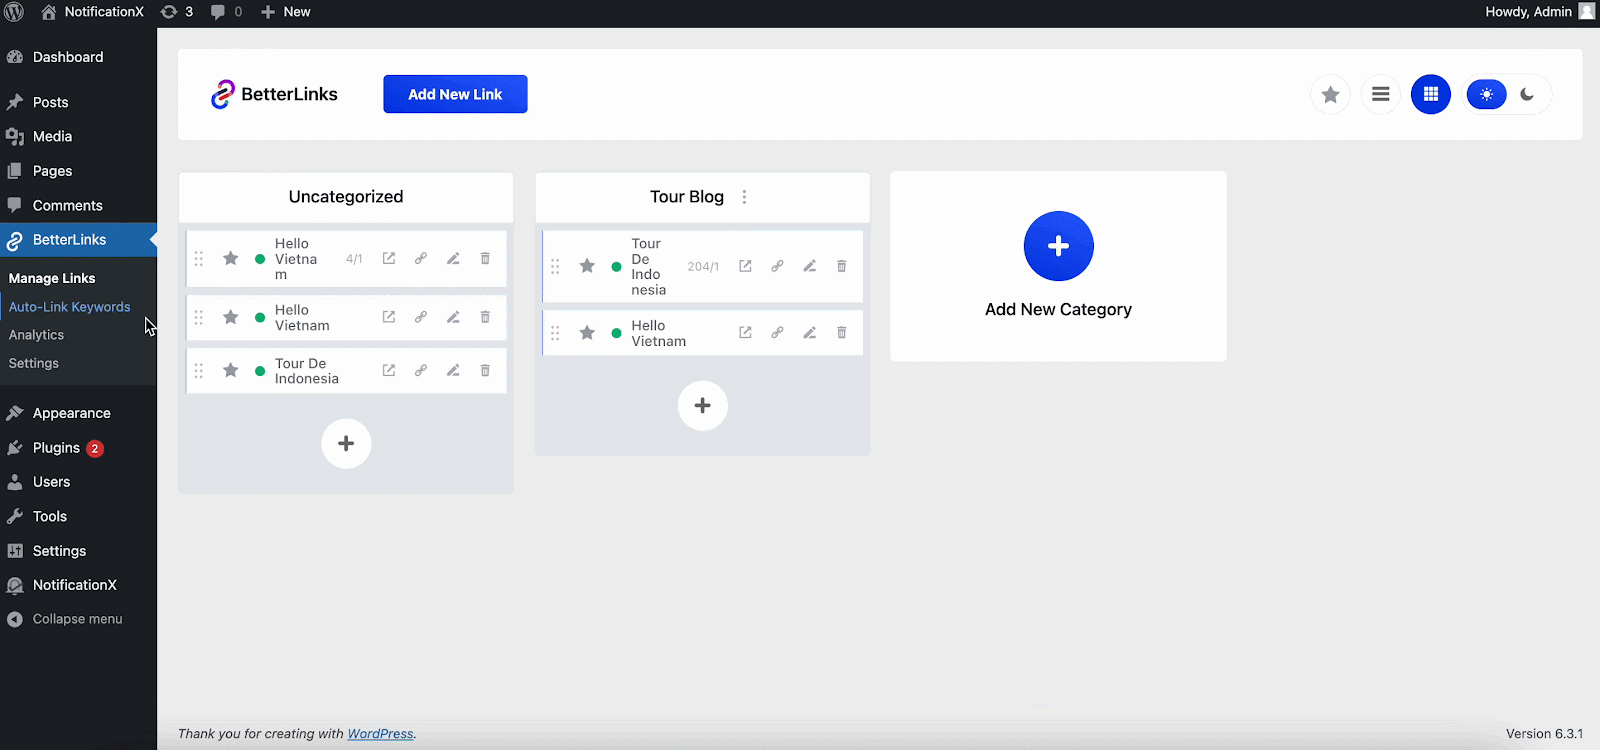The image size is (1600, 750).
Task: Delete Tour De Indonesia link in Tour Blog
Action: (842, 266)
